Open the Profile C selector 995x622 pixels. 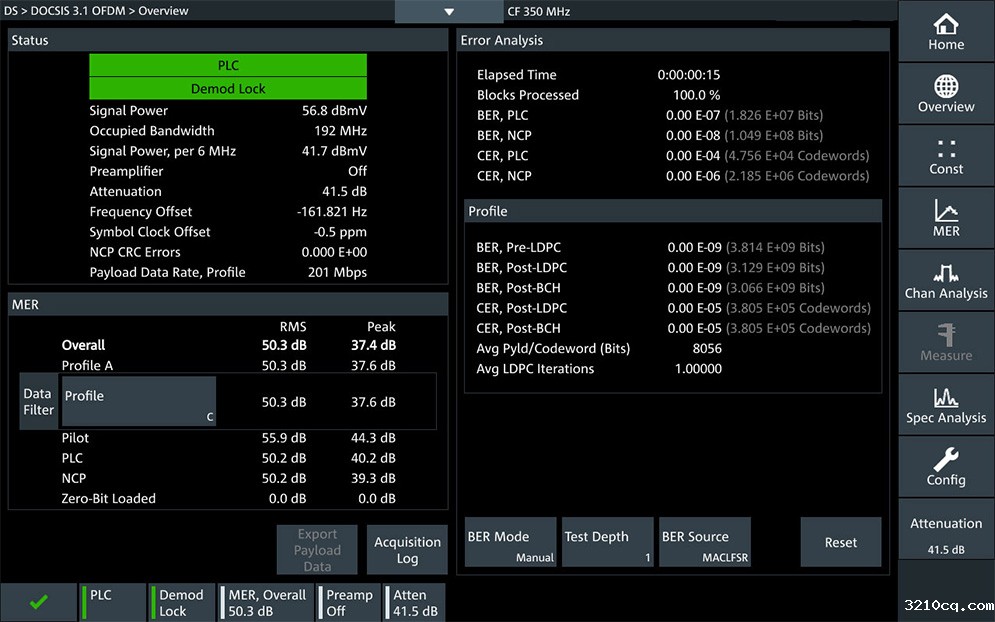point(139,402)
